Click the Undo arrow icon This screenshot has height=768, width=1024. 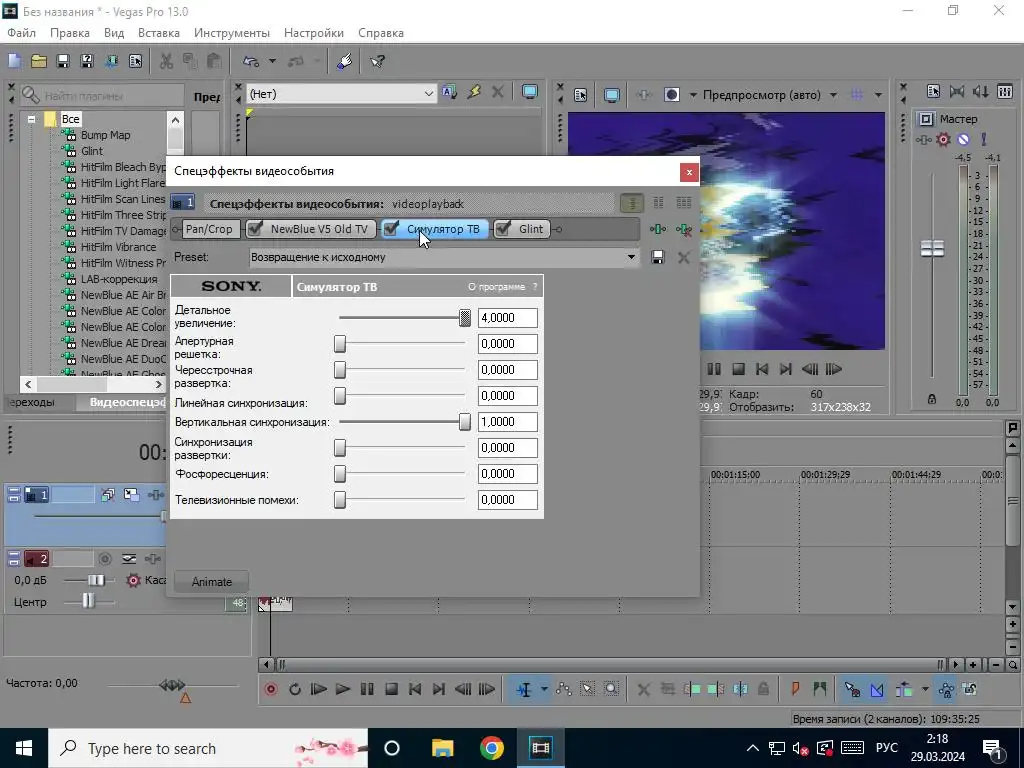click(251, 61)
